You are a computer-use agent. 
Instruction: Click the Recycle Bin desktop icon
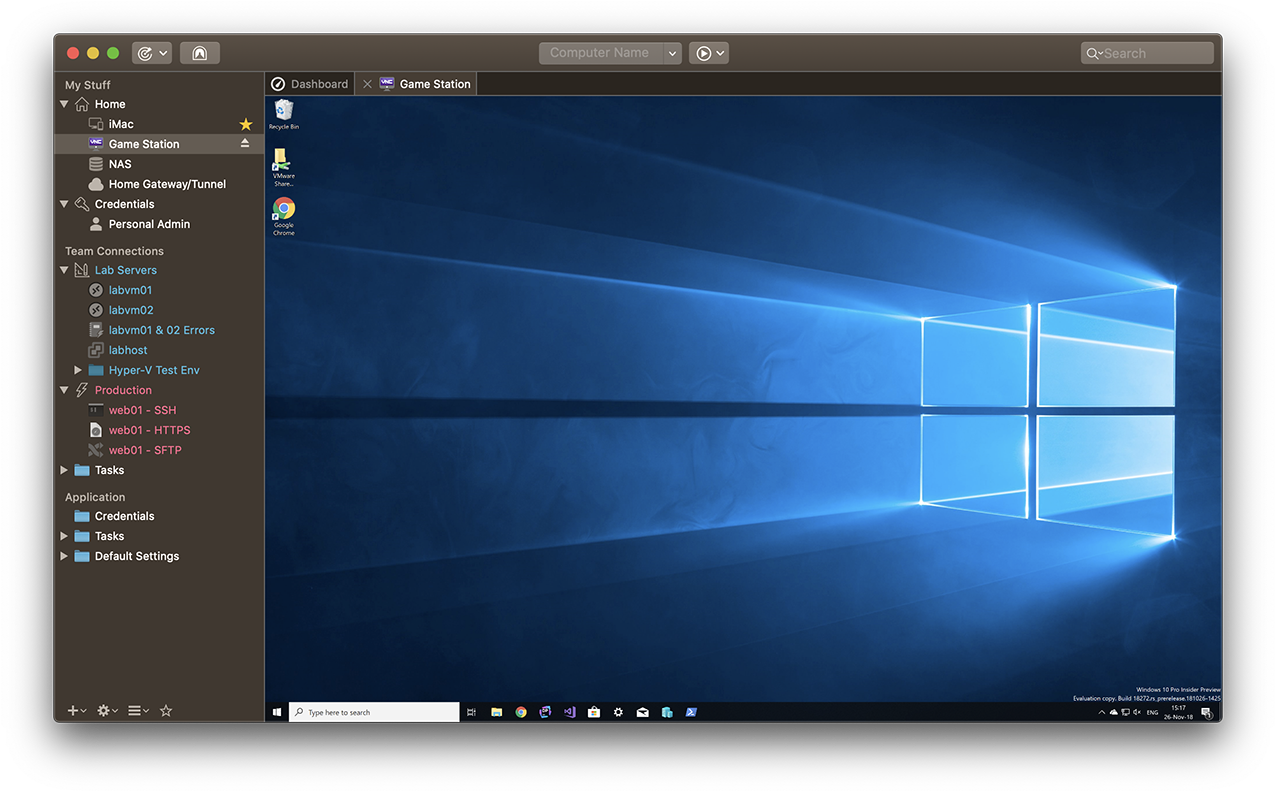click(284, 115)
